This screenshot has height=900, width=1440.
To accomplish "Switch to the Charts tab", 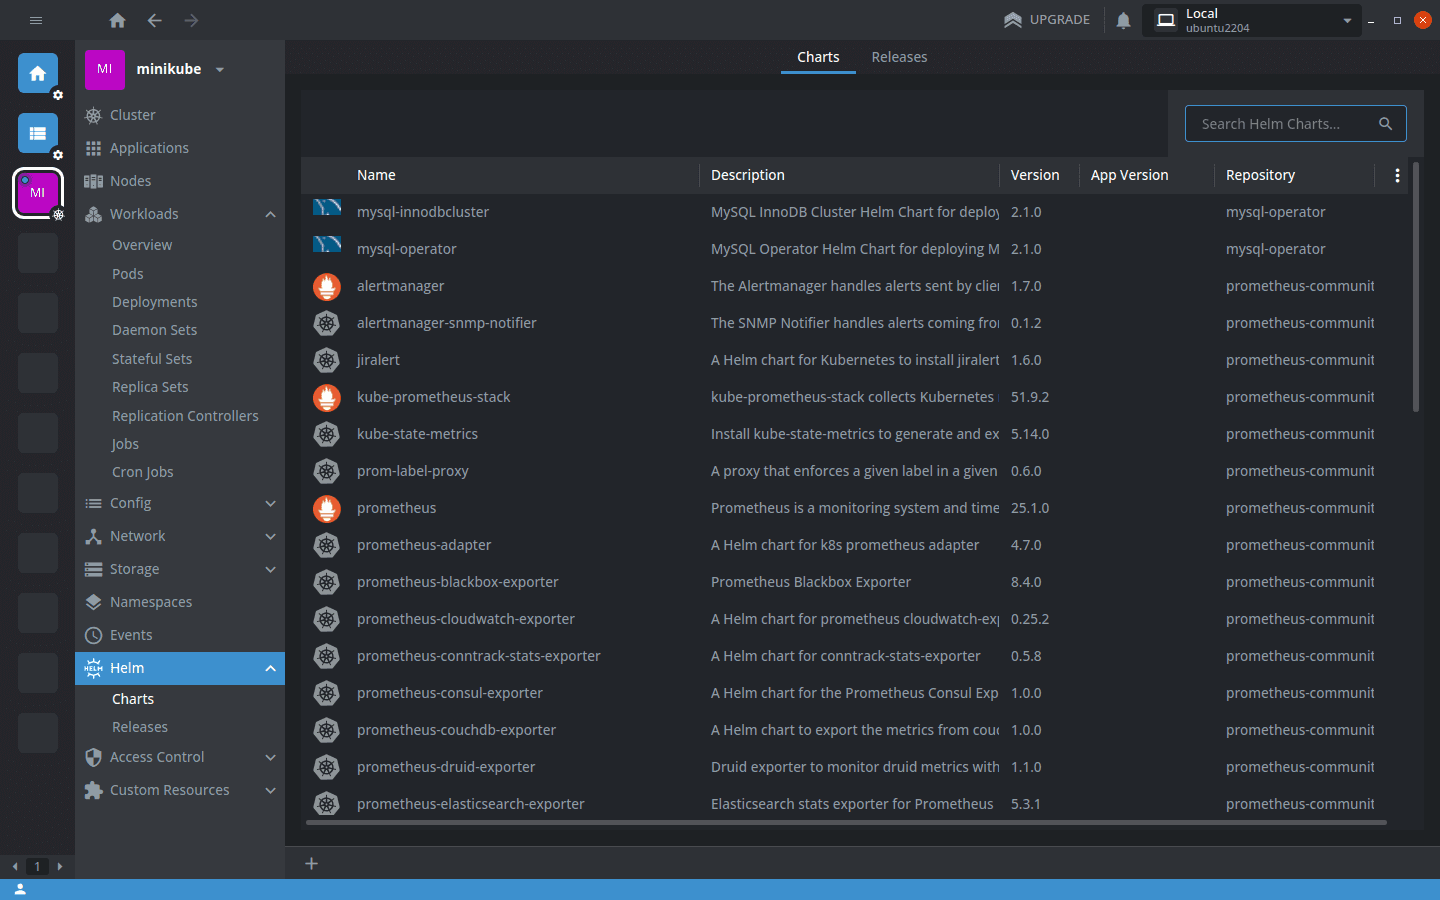I will click(818, 57).
